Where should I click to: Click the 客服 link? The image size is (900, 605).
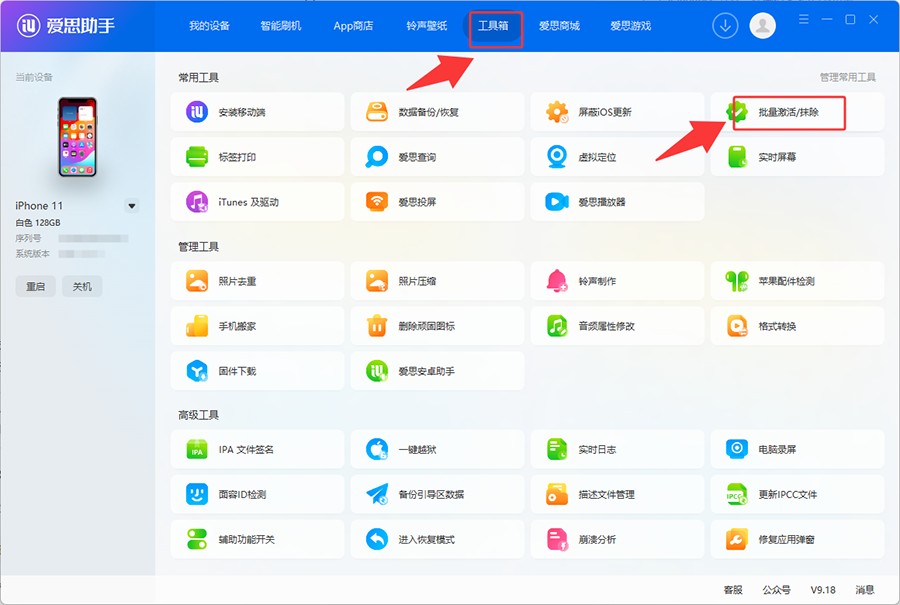733,590
